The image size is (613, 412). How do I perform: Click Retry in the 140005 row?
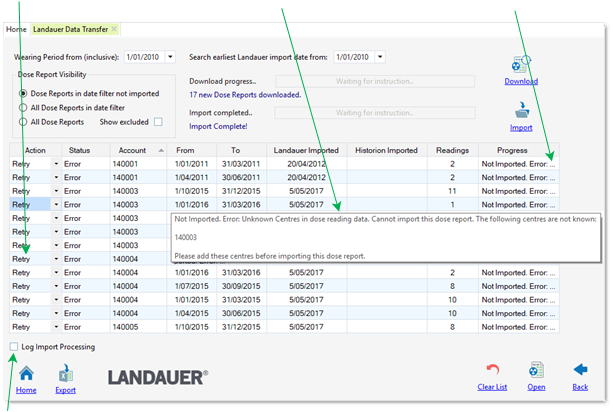21,327
